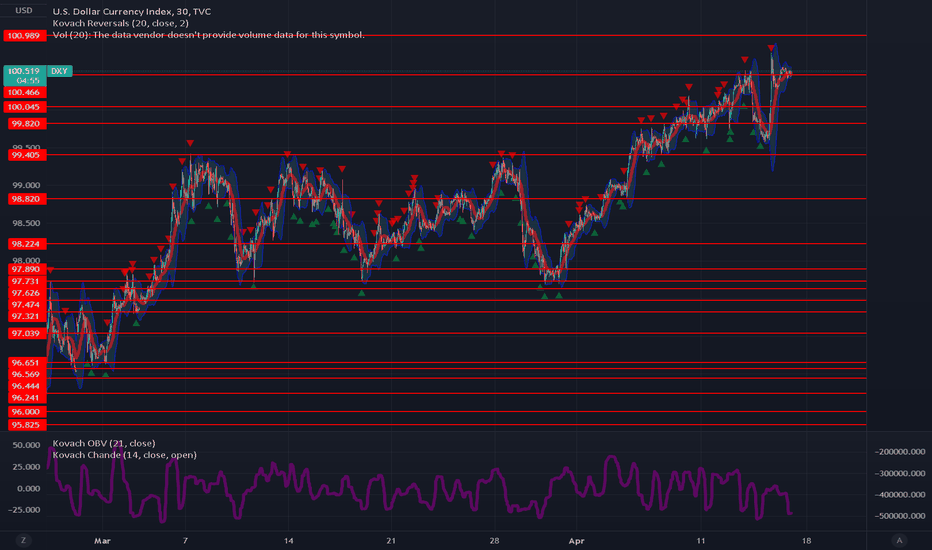Image resolution: width=932 pixels, height=550 pixels.
Task: Click the -200000.000 value on the right scale
Action: pyautogui.click(x=899, y=452)
